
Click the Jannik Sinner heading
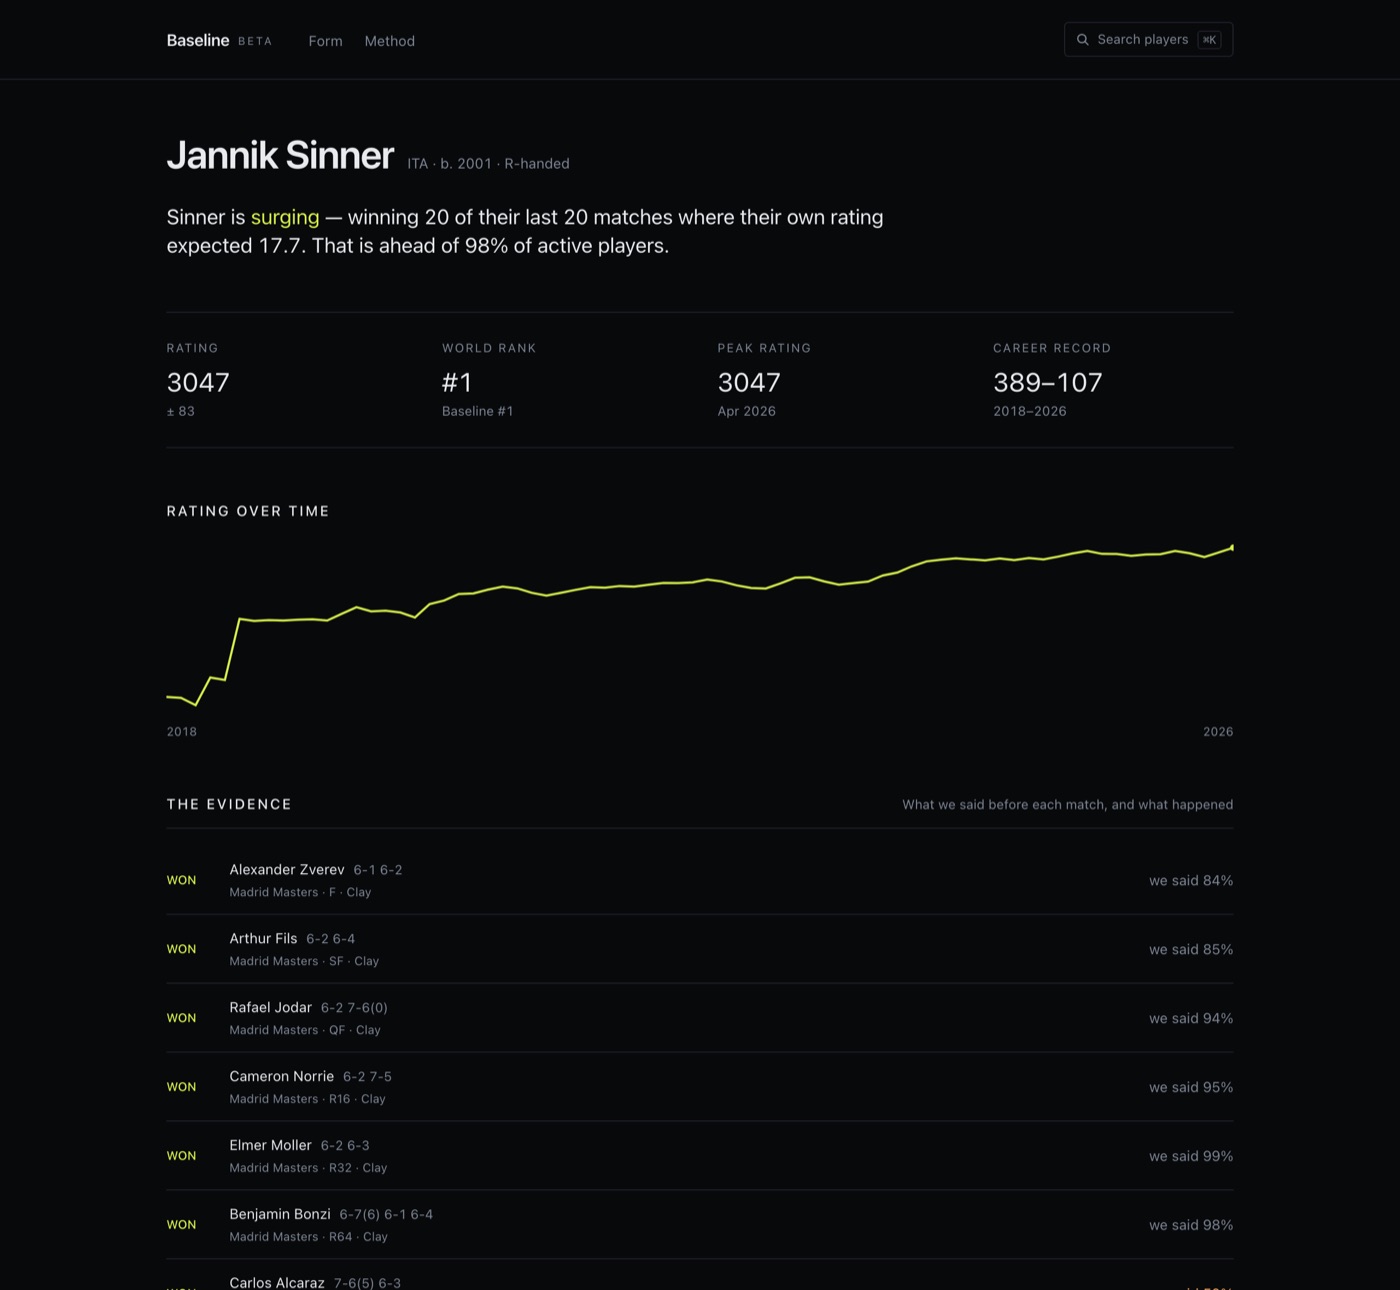click(x=280, y=155)
